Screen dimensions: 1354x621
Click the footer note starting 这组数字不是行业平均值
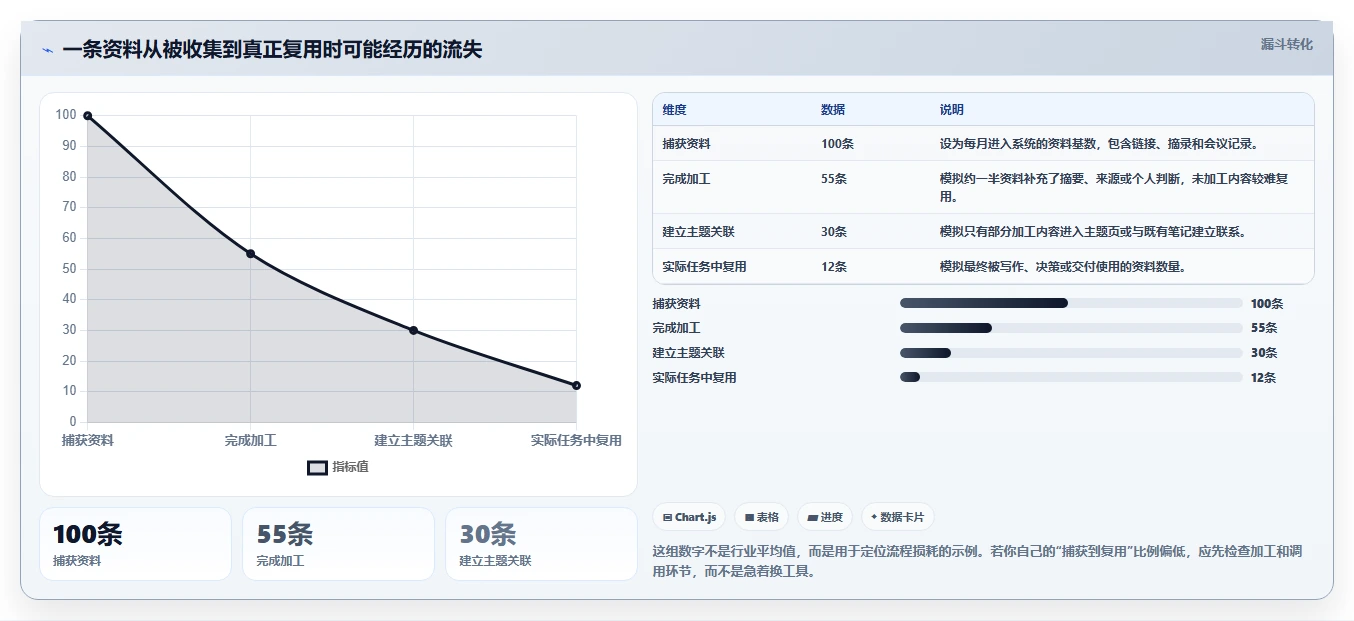977,562
